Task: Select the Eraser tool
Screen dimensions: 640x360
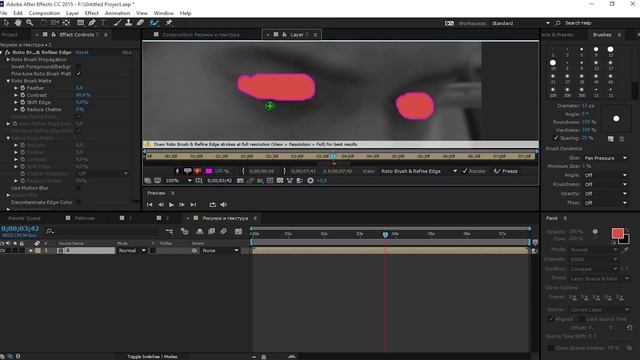Action: coord(140,23)
